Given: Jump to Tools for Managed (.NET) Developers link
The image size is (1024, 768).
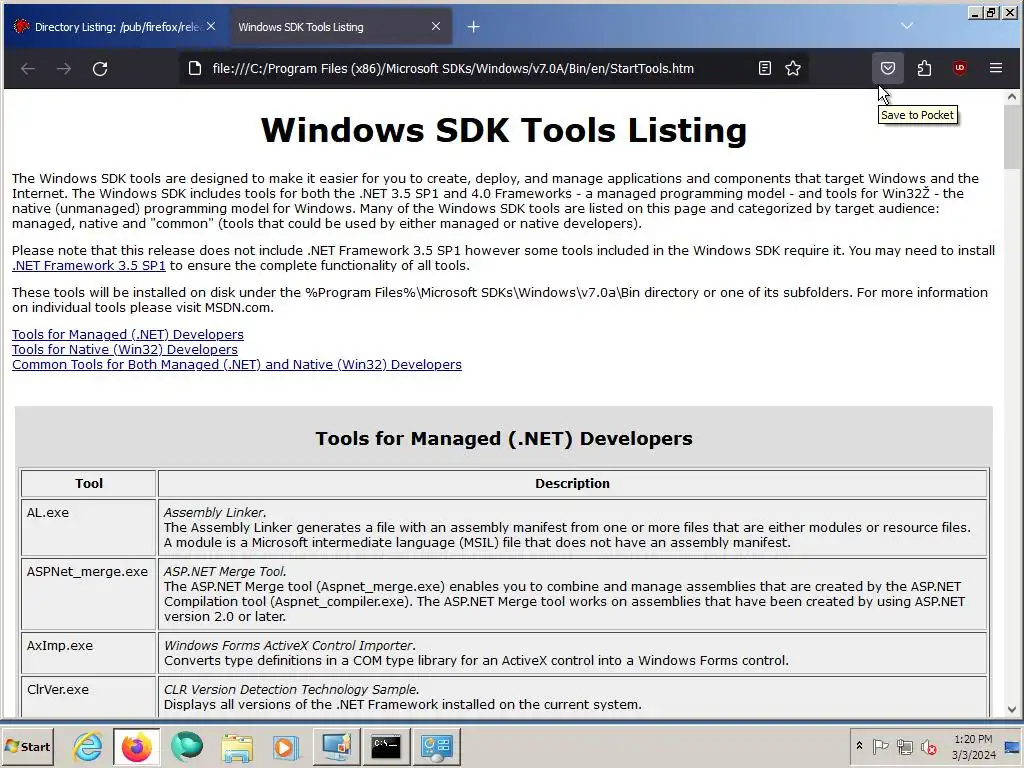Looking at the screenshot, I should click(127, 334).
